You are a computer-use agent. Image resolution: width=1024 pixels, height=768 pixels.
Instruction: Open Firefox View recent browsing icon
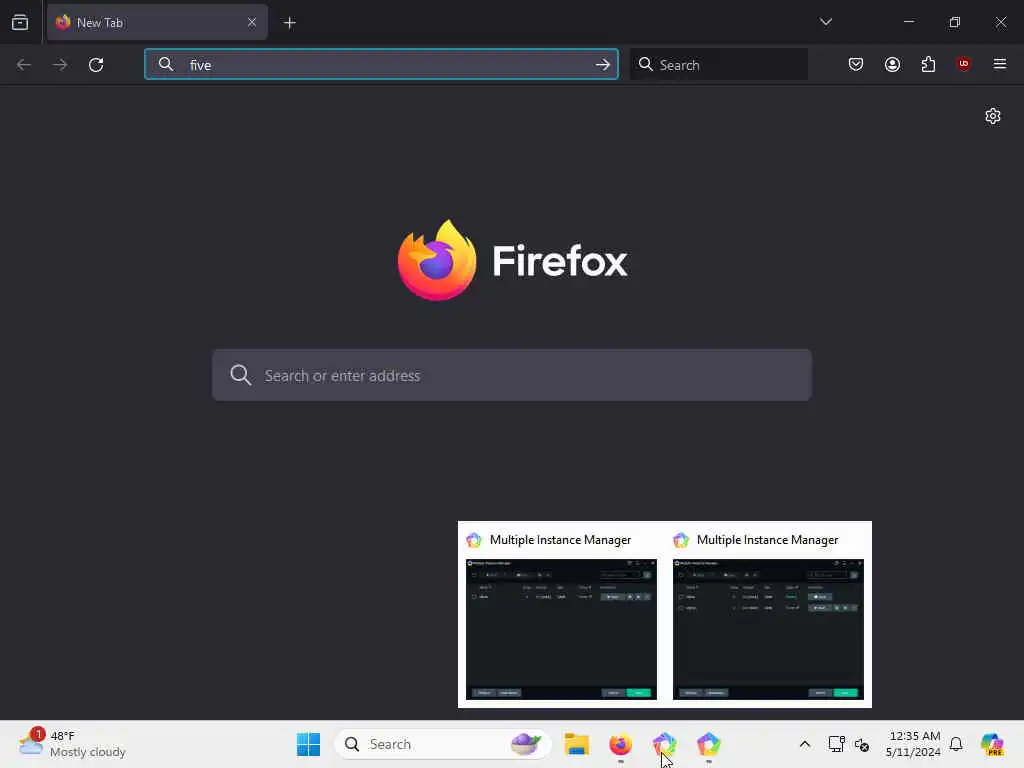coord(20,22)
